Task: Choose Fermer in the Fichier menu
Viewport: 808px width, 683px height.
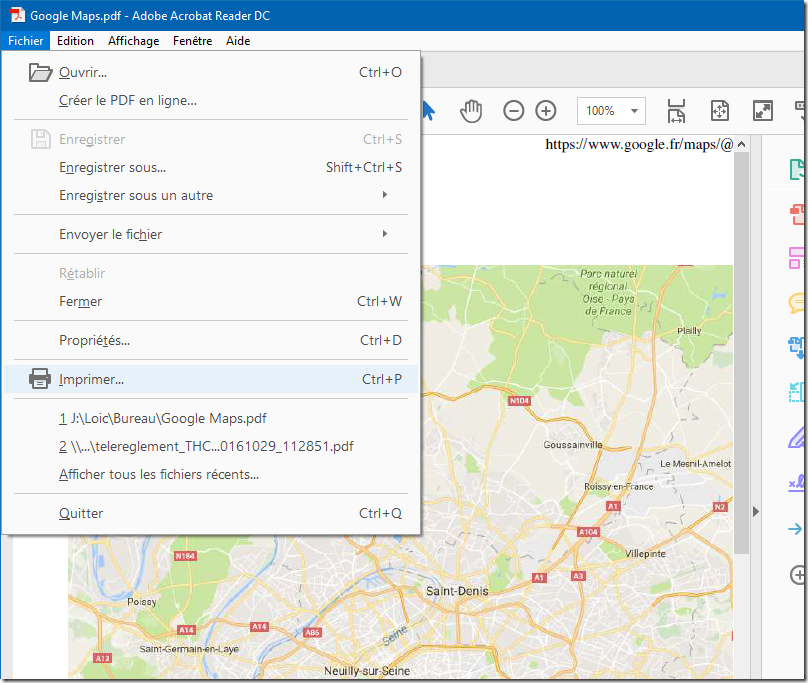Action: coord(211,302)
